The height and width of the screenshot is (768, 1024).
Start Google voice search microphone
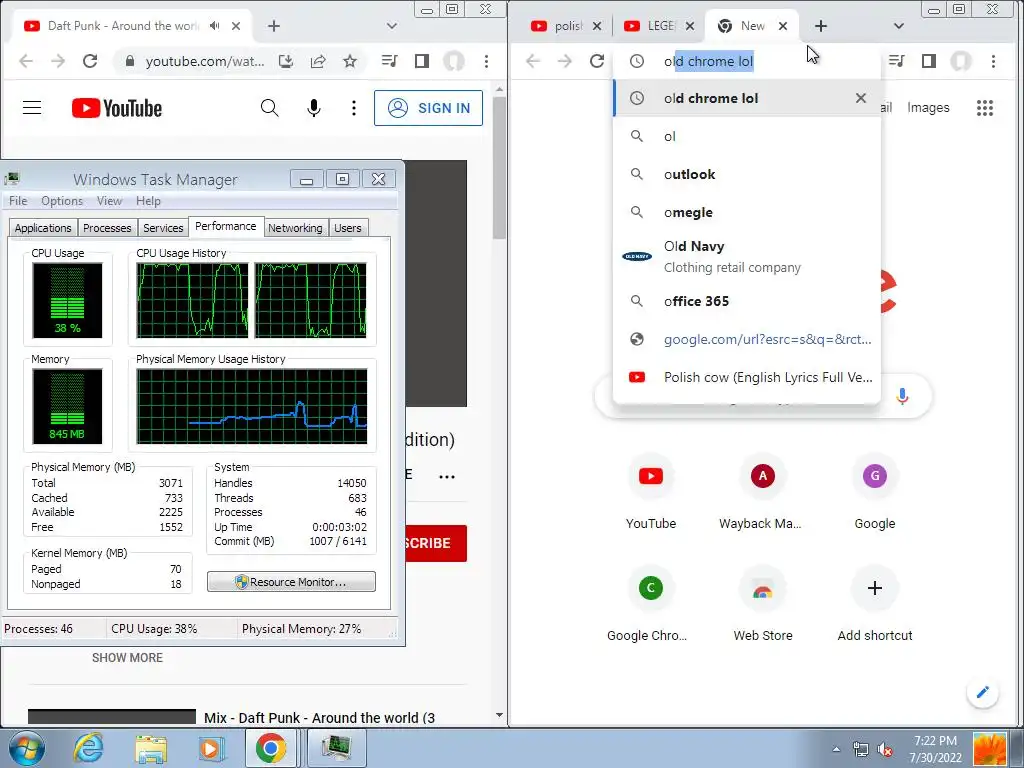pyautogui.click(x=903, y=396)
